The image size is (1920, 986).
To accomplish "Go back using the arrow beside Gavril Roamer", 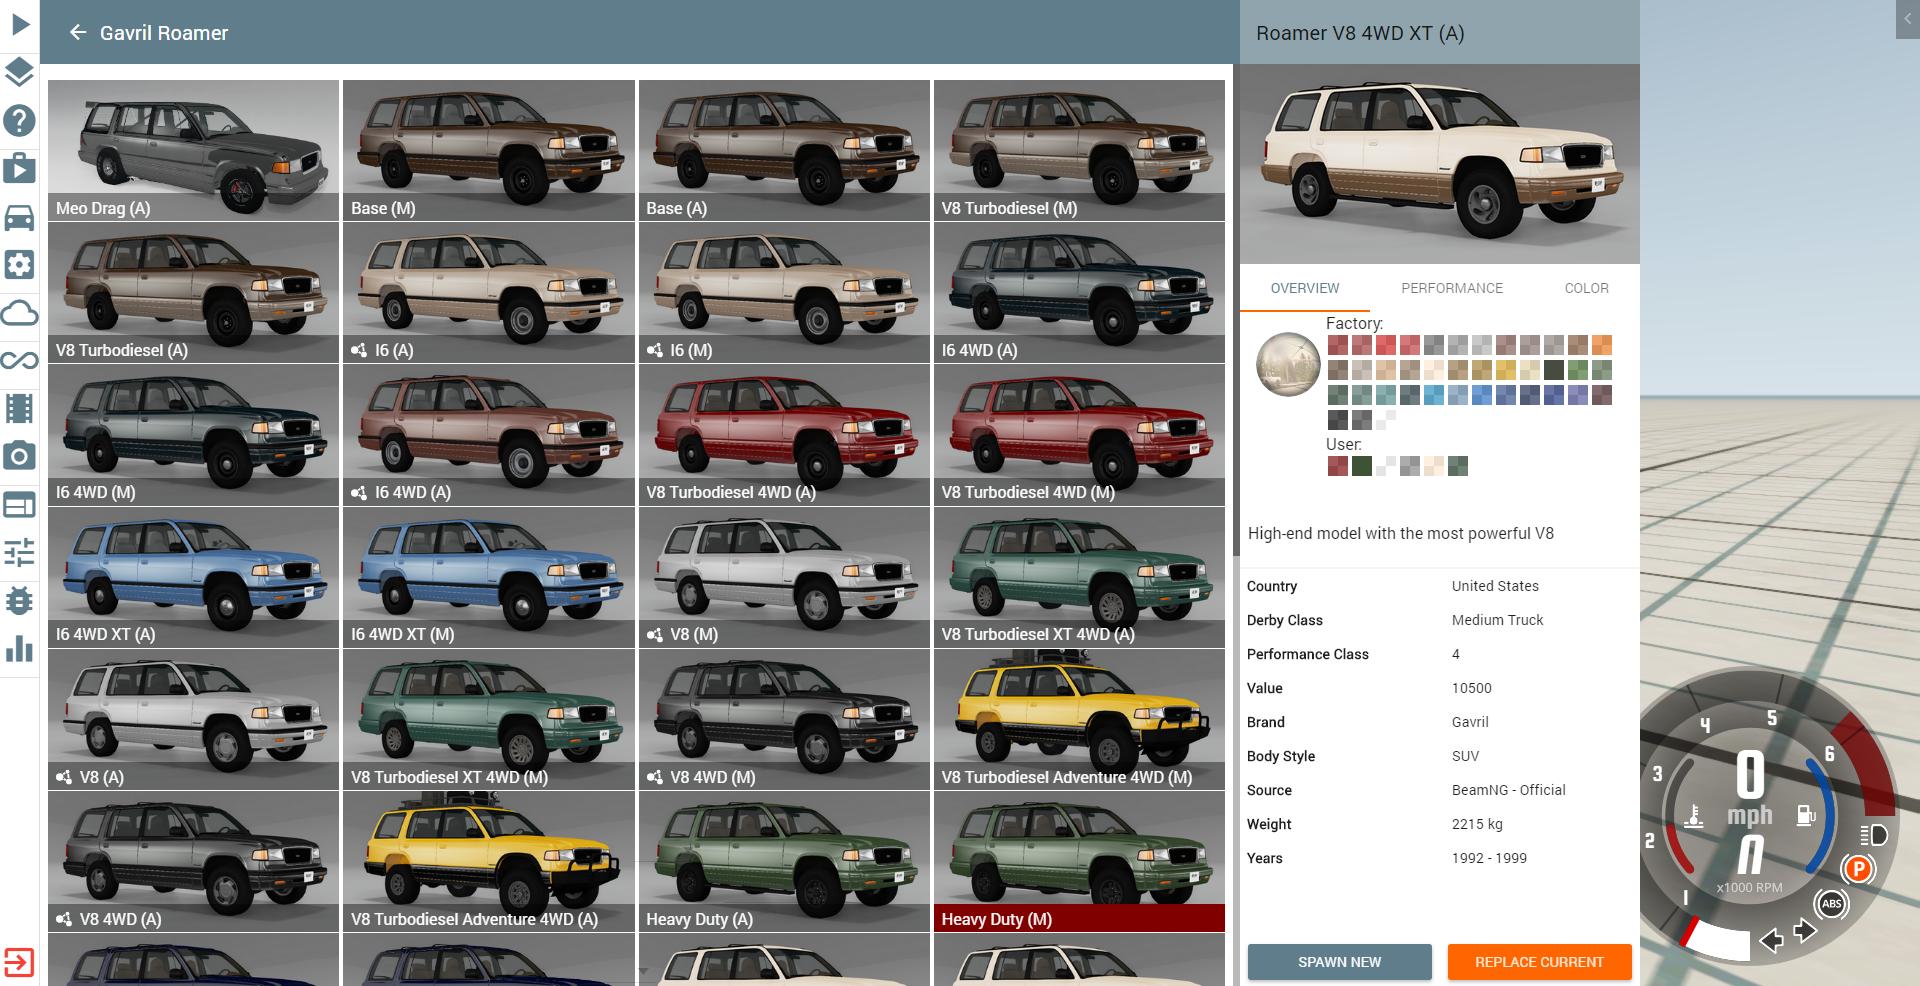I will tap(78, 33).
